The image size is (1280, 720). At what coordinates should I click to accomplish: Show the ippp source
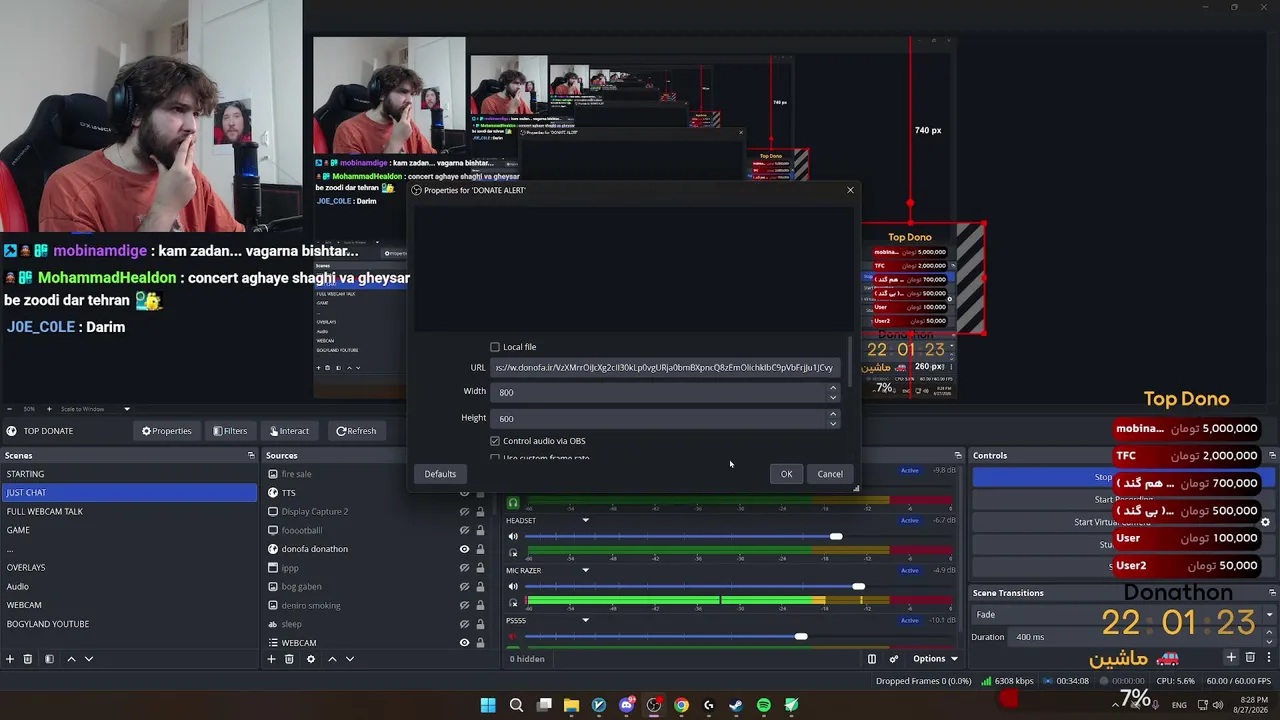pyautogui.click(x=464, y=568)
